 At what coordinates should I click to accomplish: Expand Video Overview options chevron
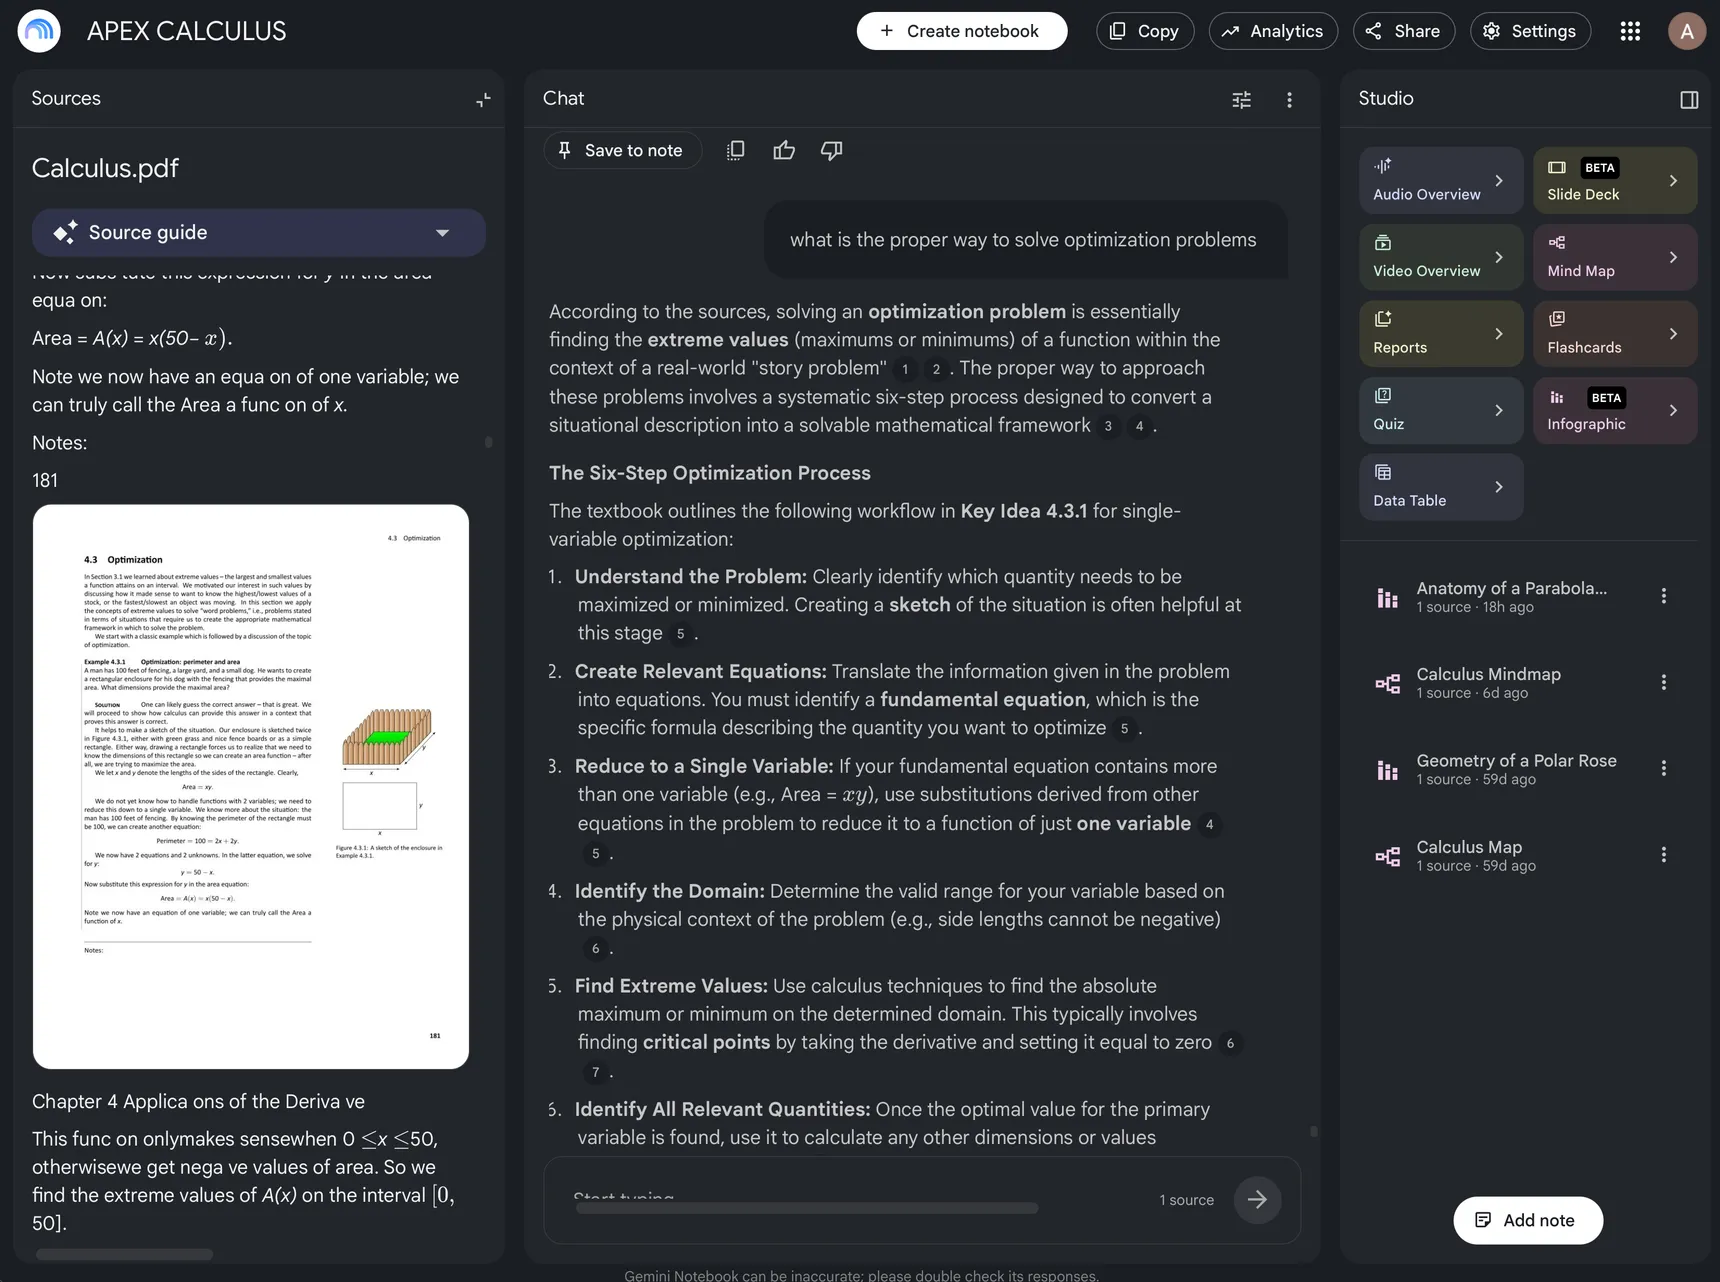1498,257
